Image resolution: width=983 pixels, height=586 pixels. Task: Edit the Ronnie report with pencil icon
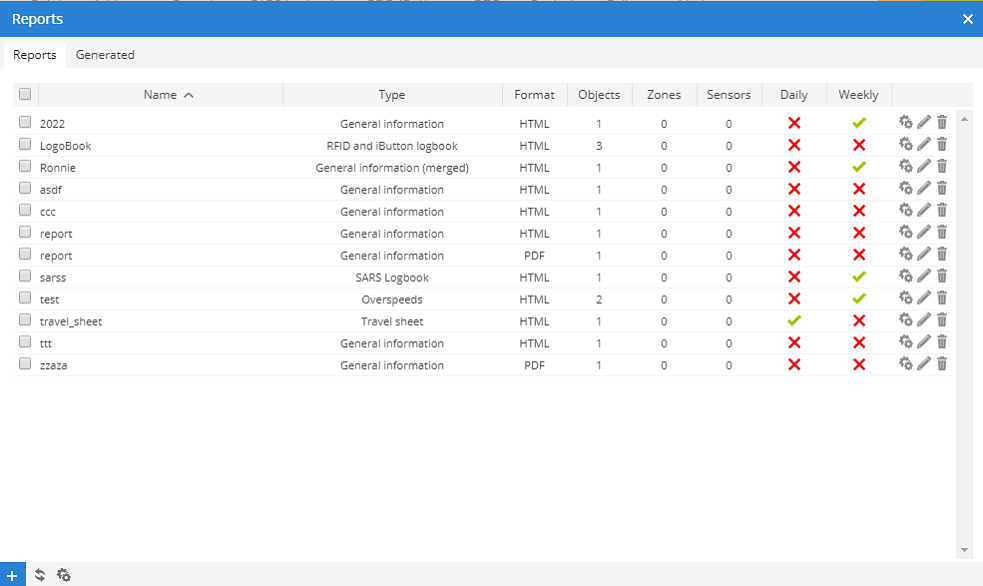point(924,167)
